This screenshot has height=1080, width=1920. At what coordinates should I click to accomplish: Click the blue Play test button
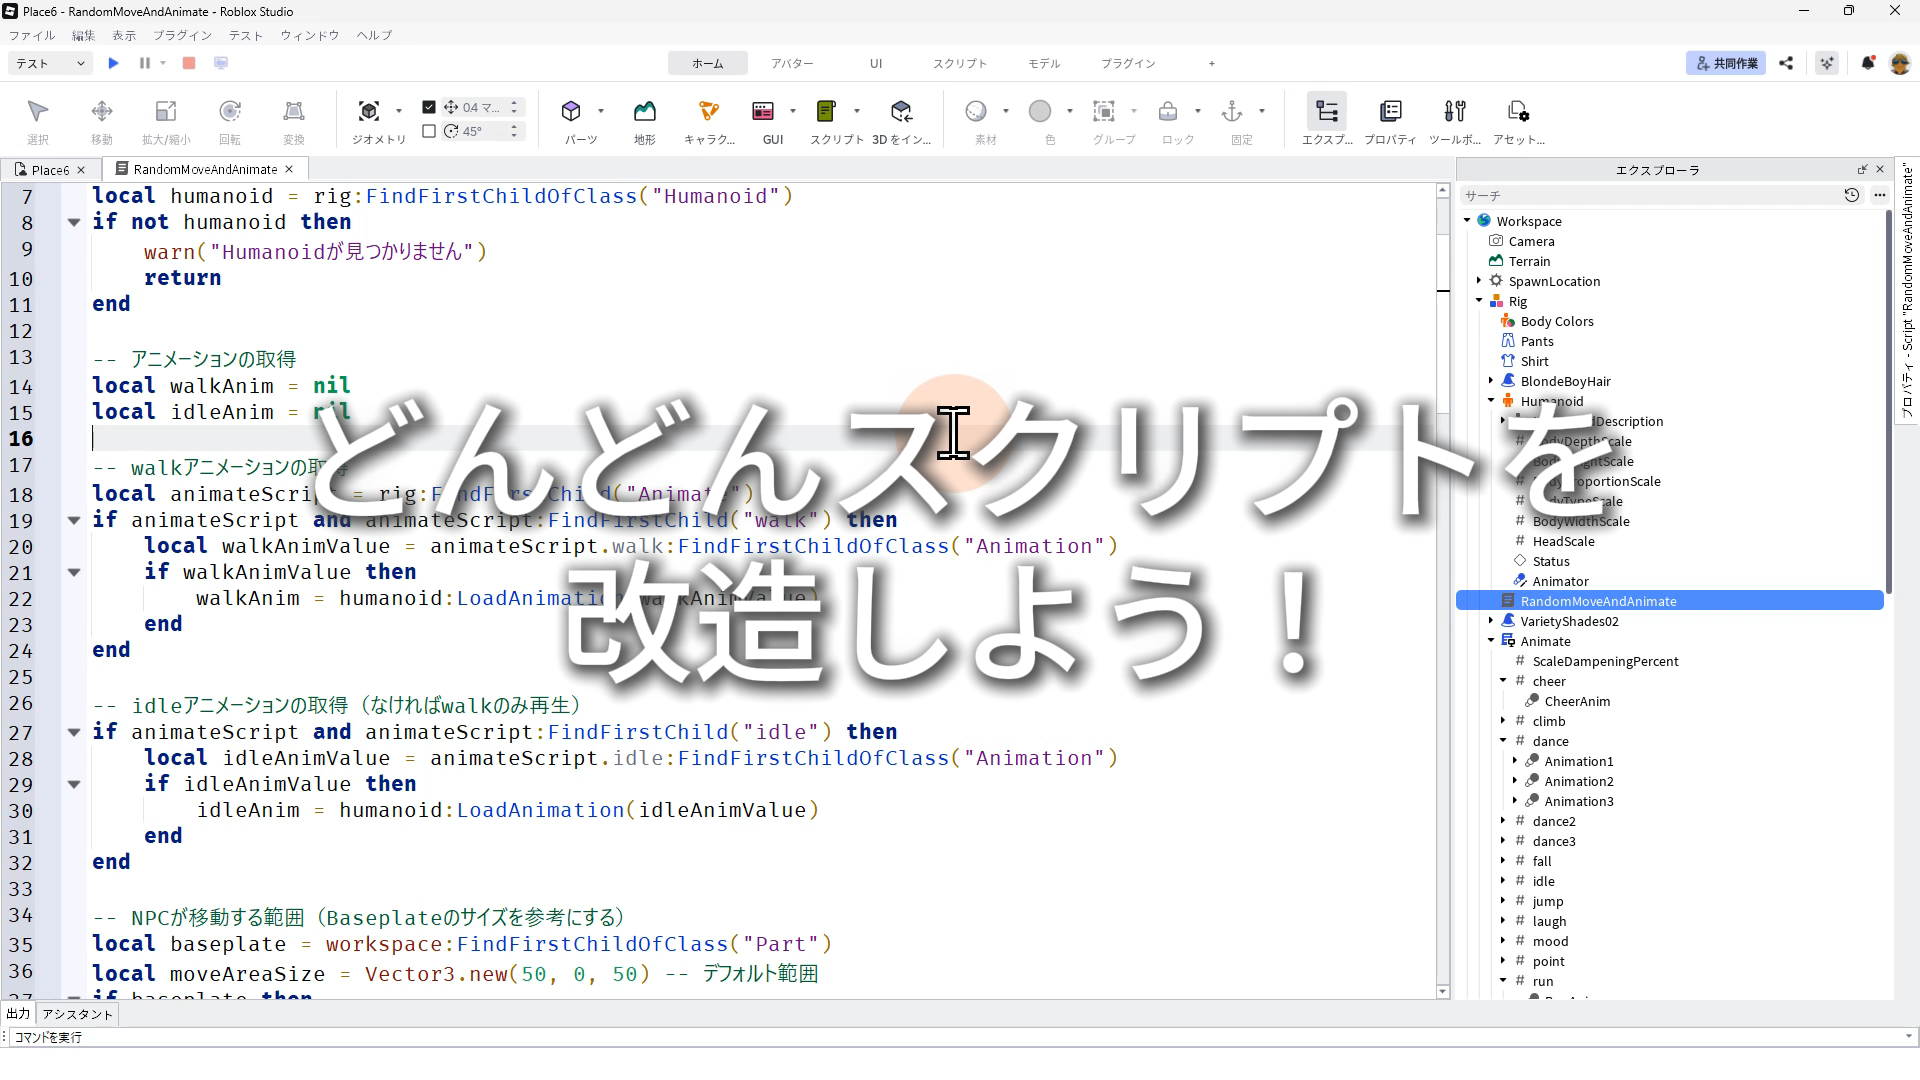pyautogui.click(x=113, y=63)
